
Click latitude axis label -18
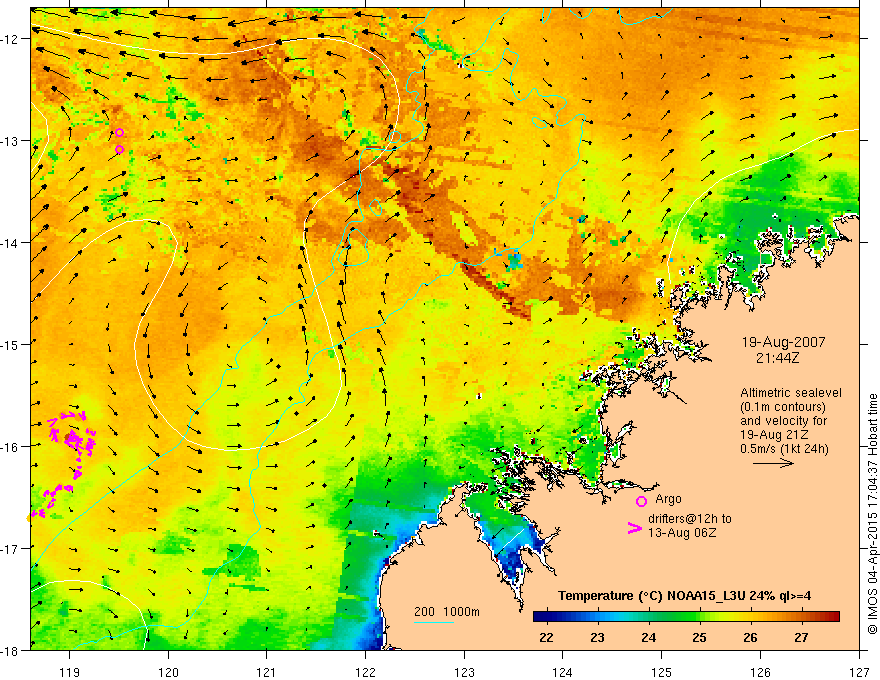click(x=11, y=650)
